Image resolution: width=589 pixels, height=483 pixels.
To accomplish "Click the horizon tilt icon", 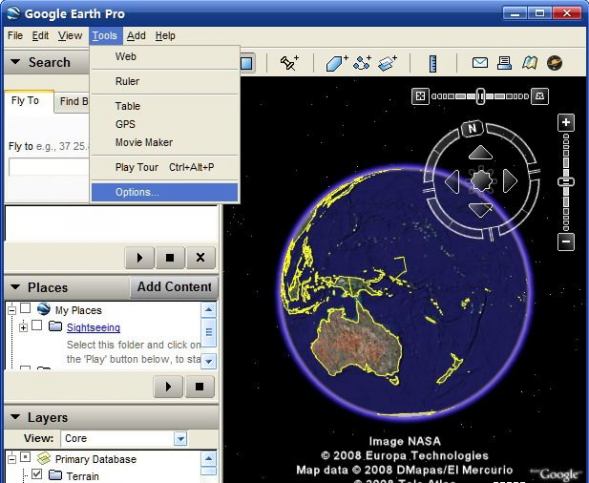I will pos(540,97).
